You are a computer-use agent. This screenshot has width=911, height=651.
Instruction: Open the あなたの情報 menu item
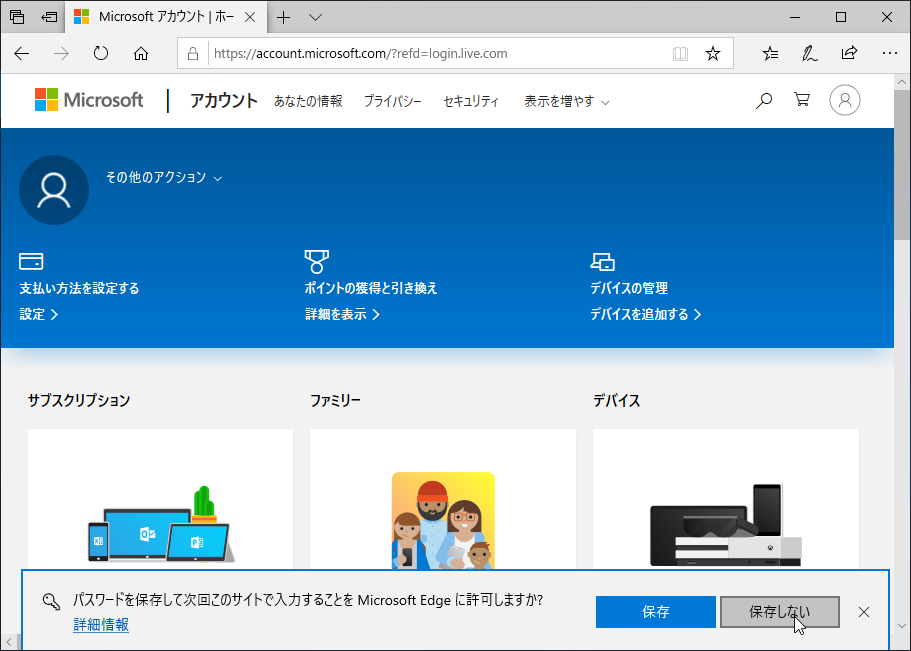[308, 101]
